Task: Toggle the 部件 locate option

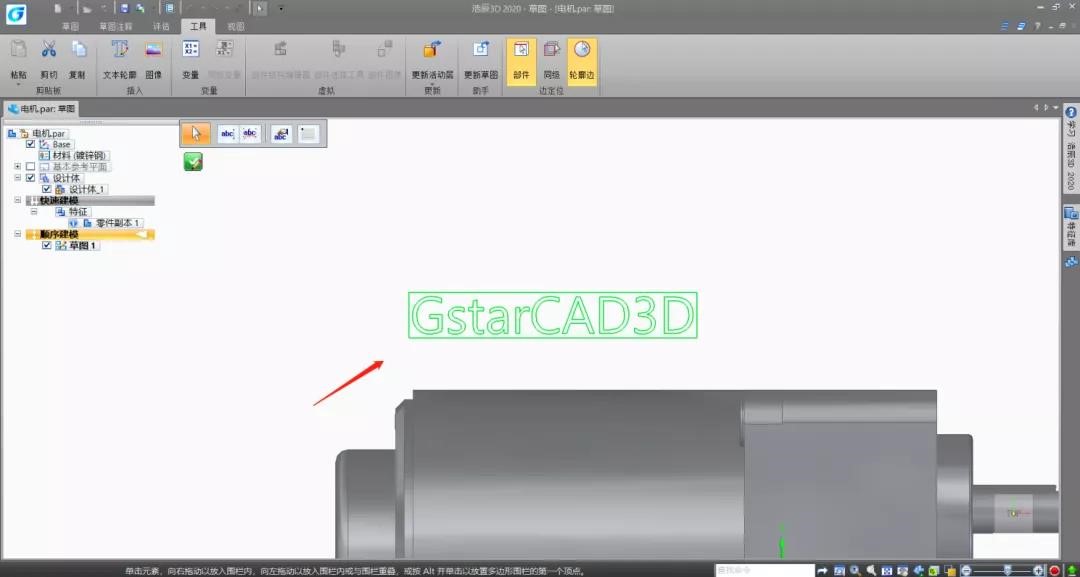Action: point(521,61)
